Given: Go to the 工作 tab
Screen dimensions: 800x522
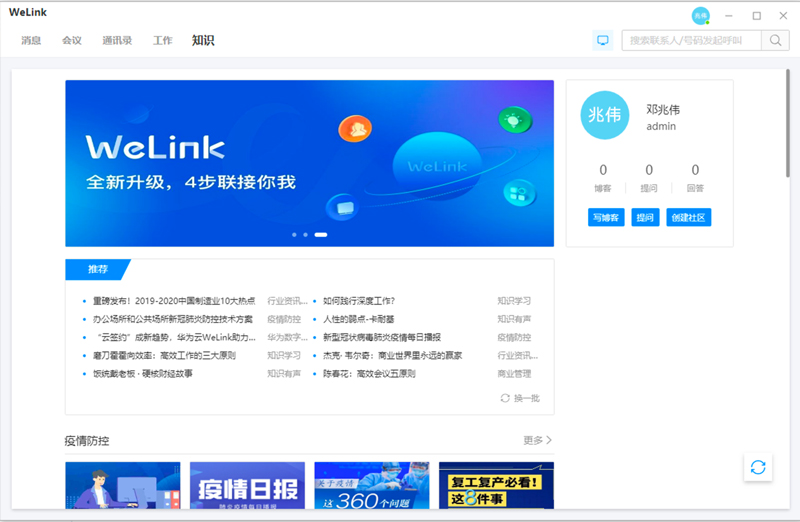Looking at the screenshot, I should pyautogui.click(x=163, y=40).
